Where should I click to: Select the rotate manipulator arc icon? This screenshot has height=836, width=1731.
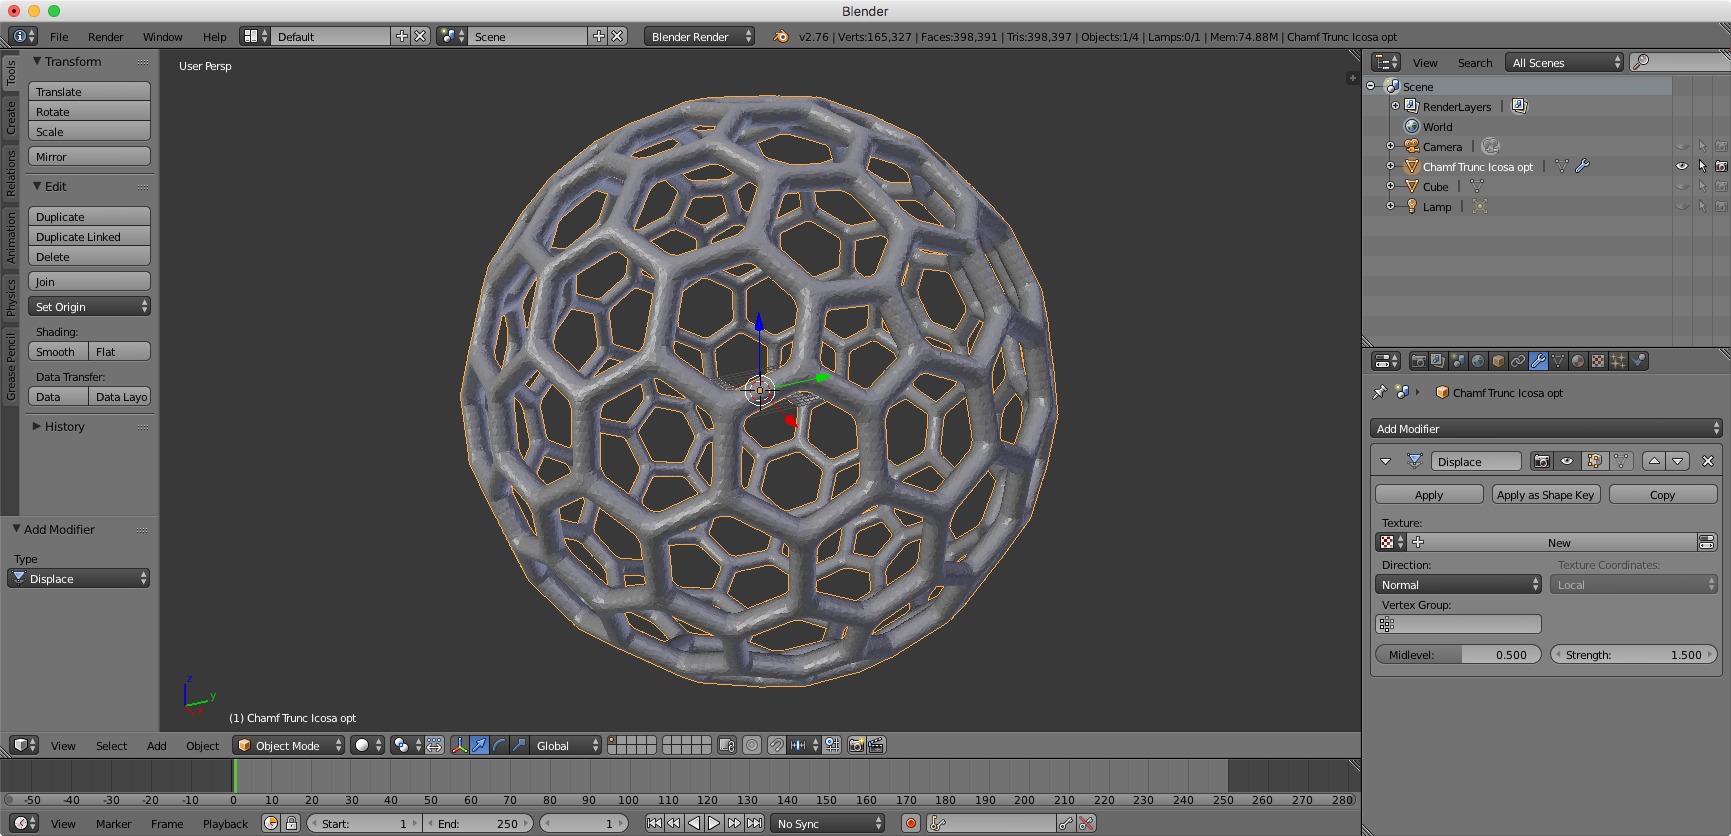click(499, 745)
